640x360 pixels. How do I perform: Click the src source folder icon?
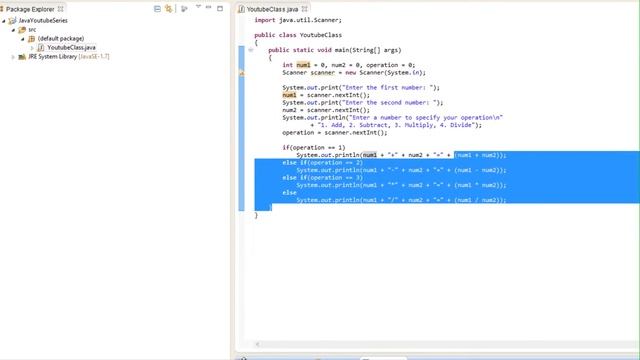(x=22, y=30)
